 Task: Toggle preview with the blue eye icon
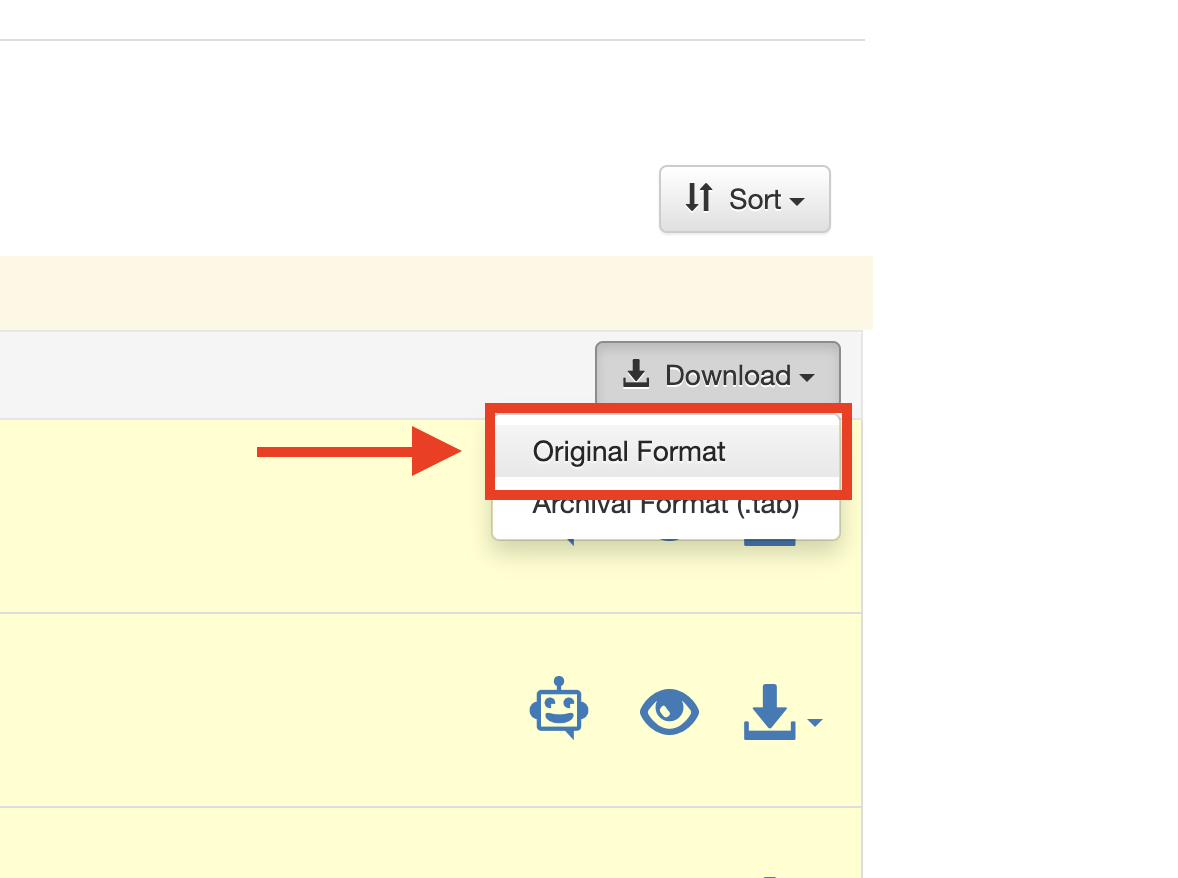click(x=669, y=712)
